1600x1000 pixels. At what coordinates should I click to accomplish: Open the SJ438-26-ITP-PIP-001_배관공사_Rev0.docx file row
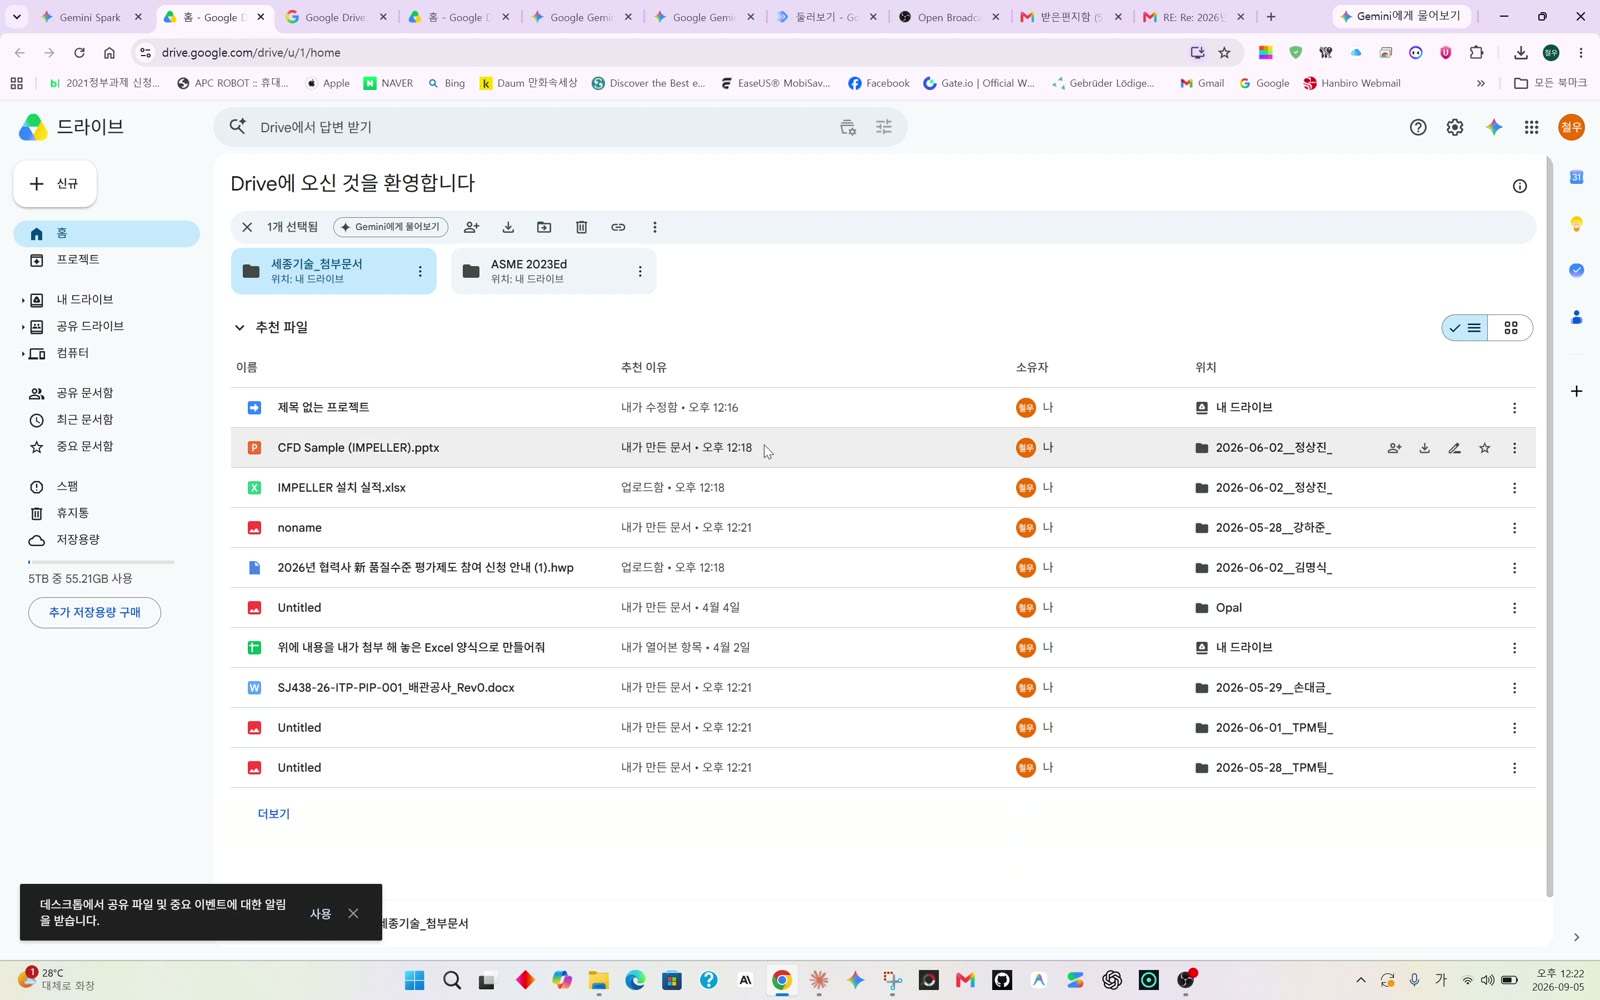[x=883, y=688]
